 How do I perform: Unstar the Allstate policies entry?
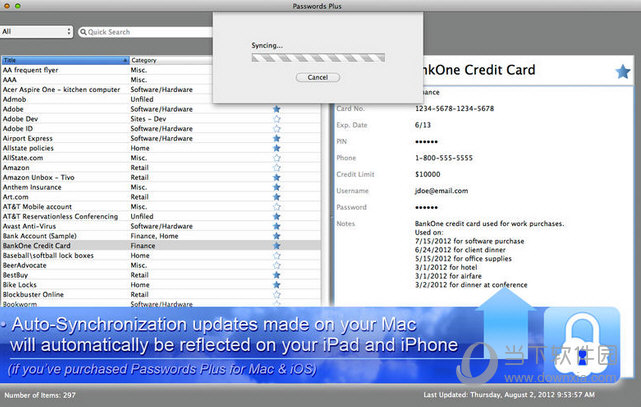click(277, 148)
